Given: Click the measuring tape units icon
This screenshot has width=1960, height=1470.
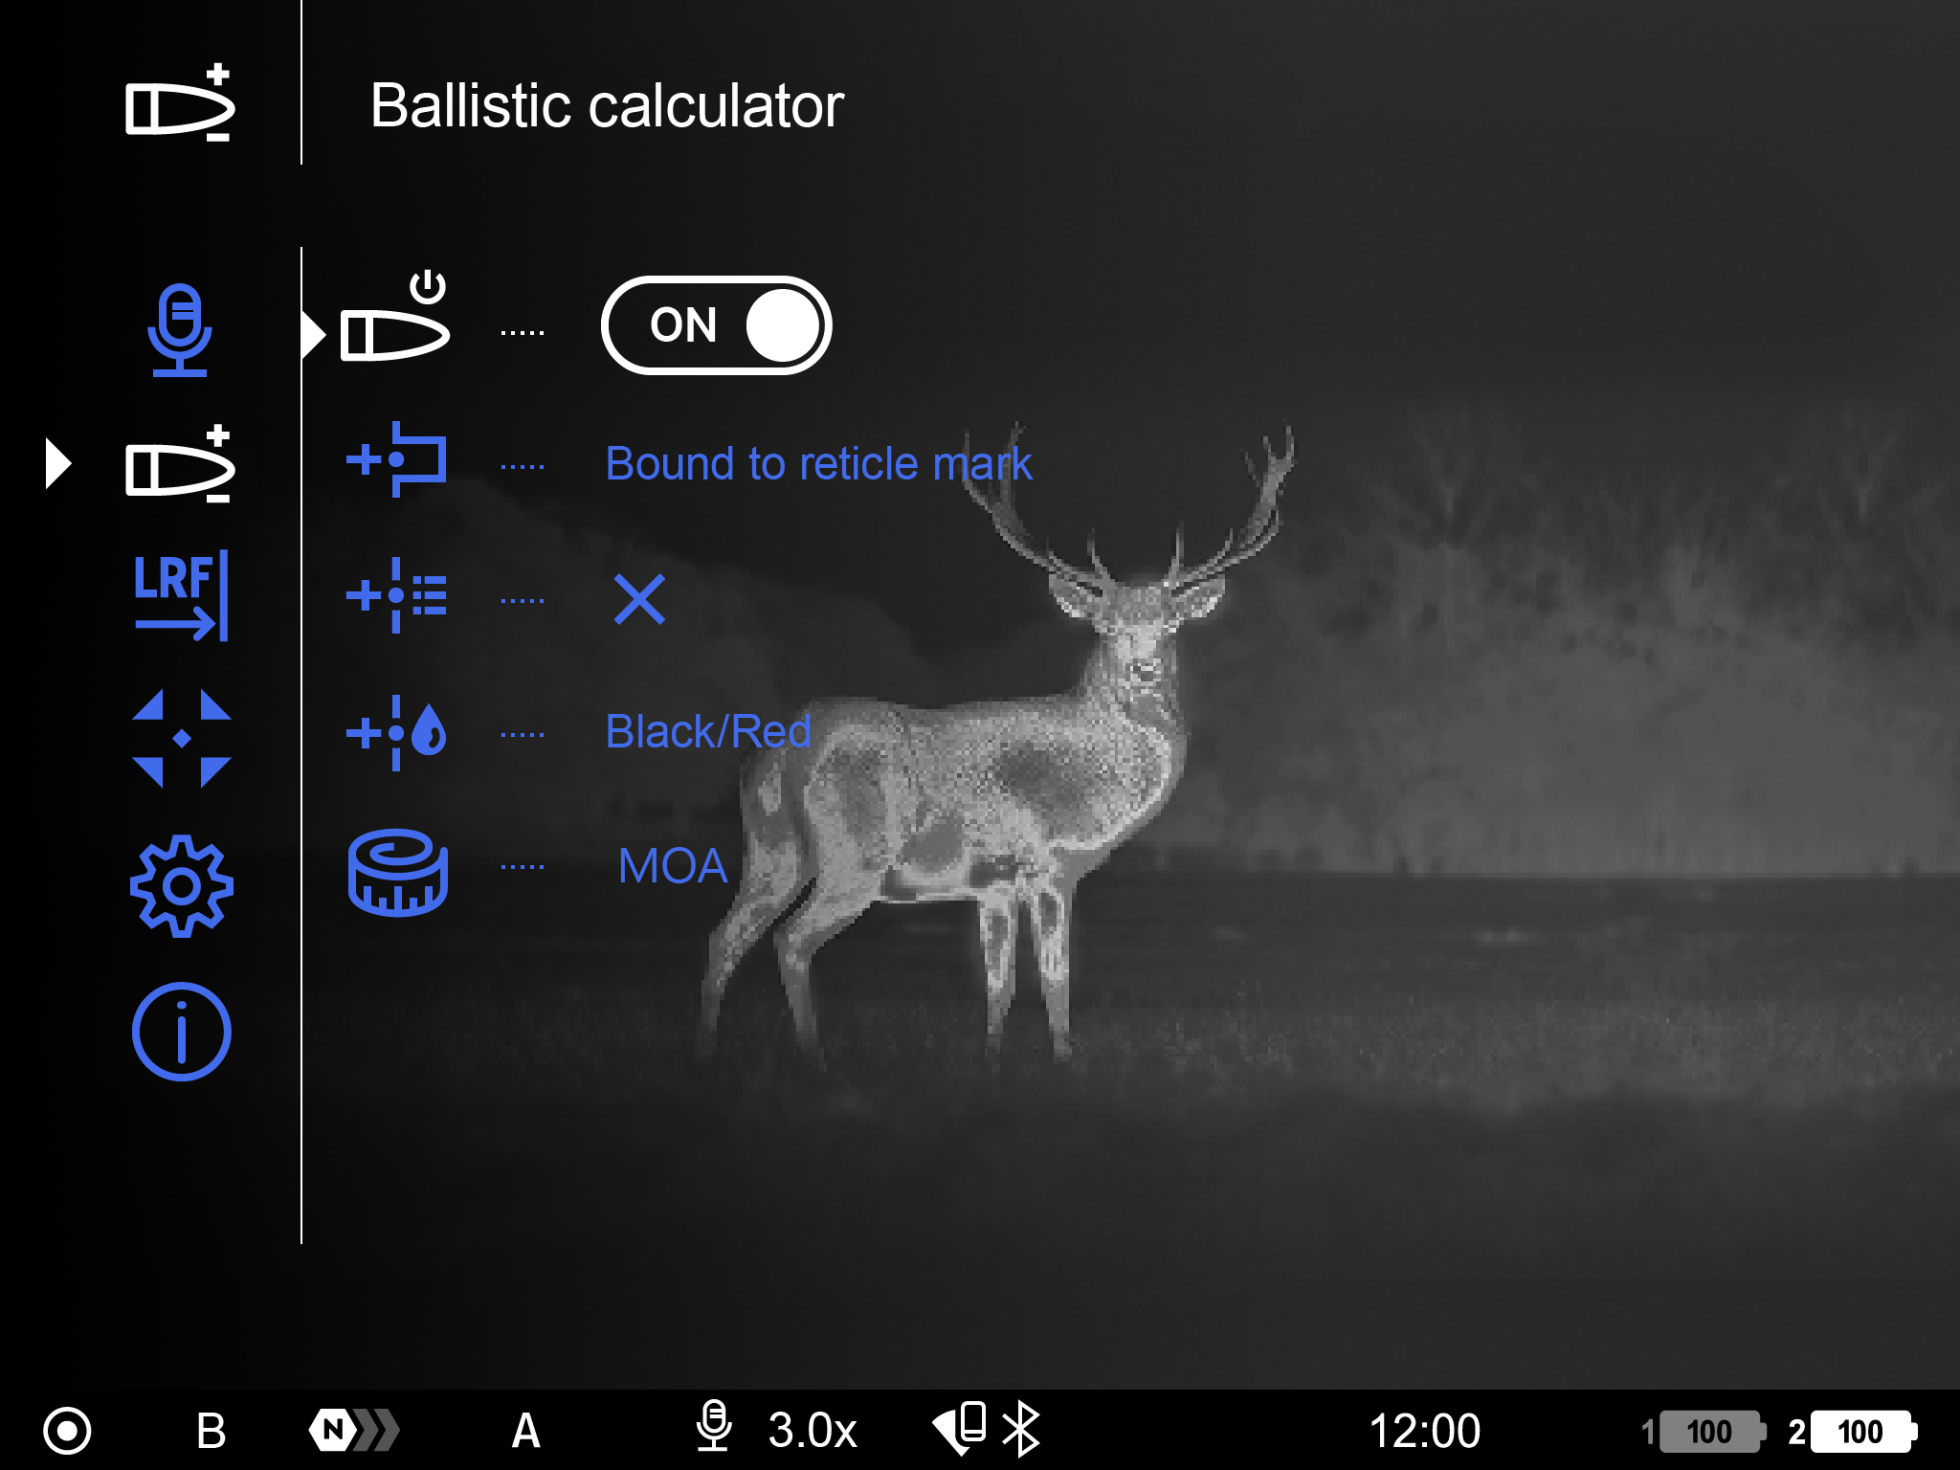Looking at the screenshot, I should 397,872.
